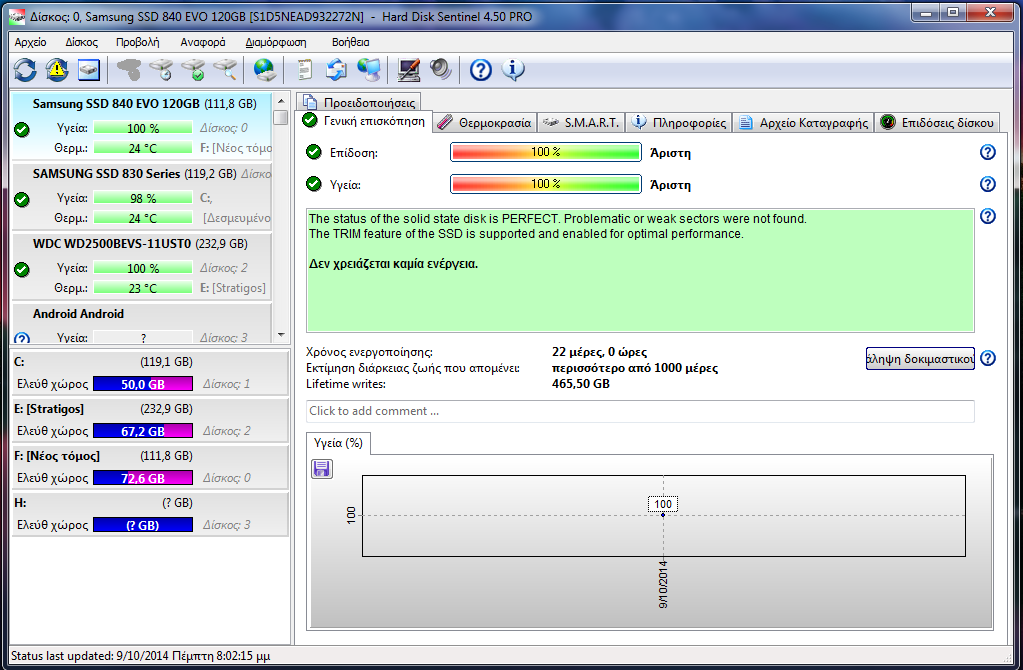The height and width of the screenshot is (670, 1023).
Task: Click the disk with magnifier toolbar icon
Action: (x=225, y=70)
